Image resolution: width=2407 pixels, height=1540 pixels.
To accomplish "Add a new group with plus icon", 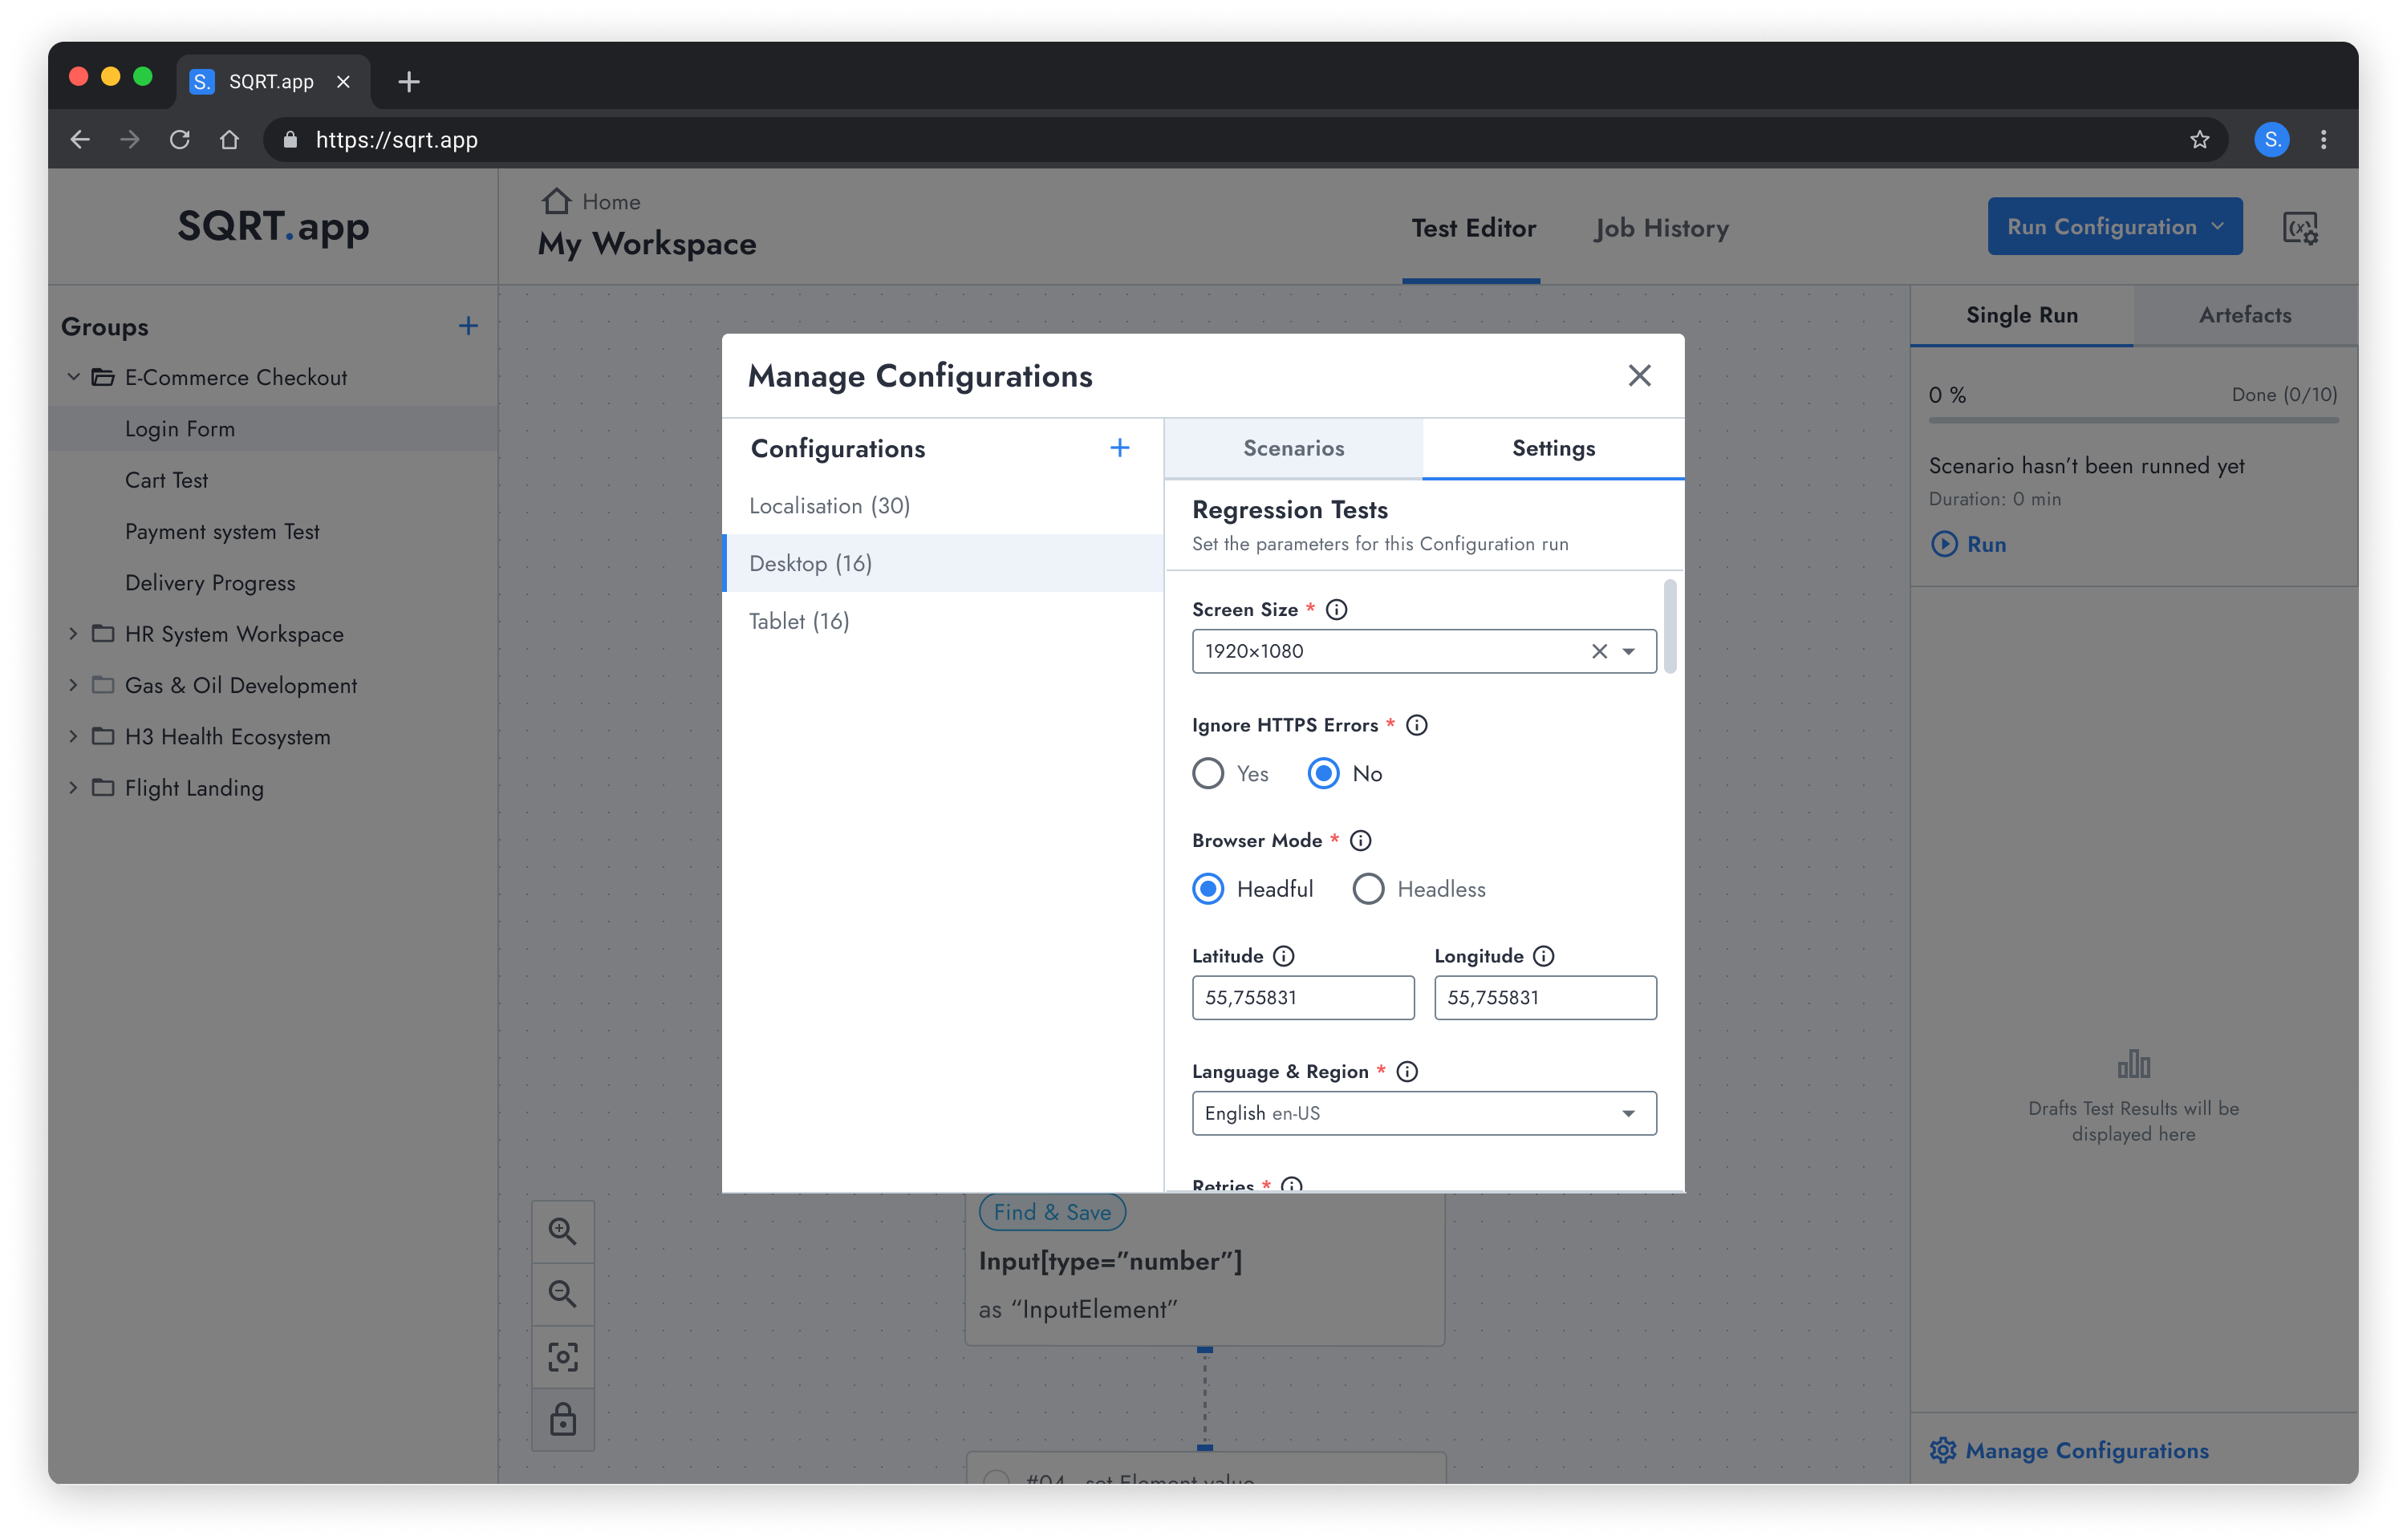I will coord(468,326).
